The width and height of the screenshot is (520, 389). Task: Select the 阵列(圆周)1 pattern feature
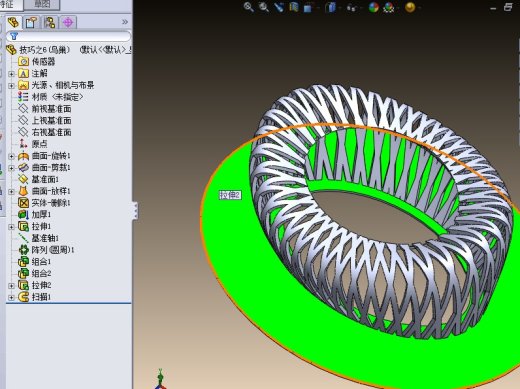pos(53,250)
